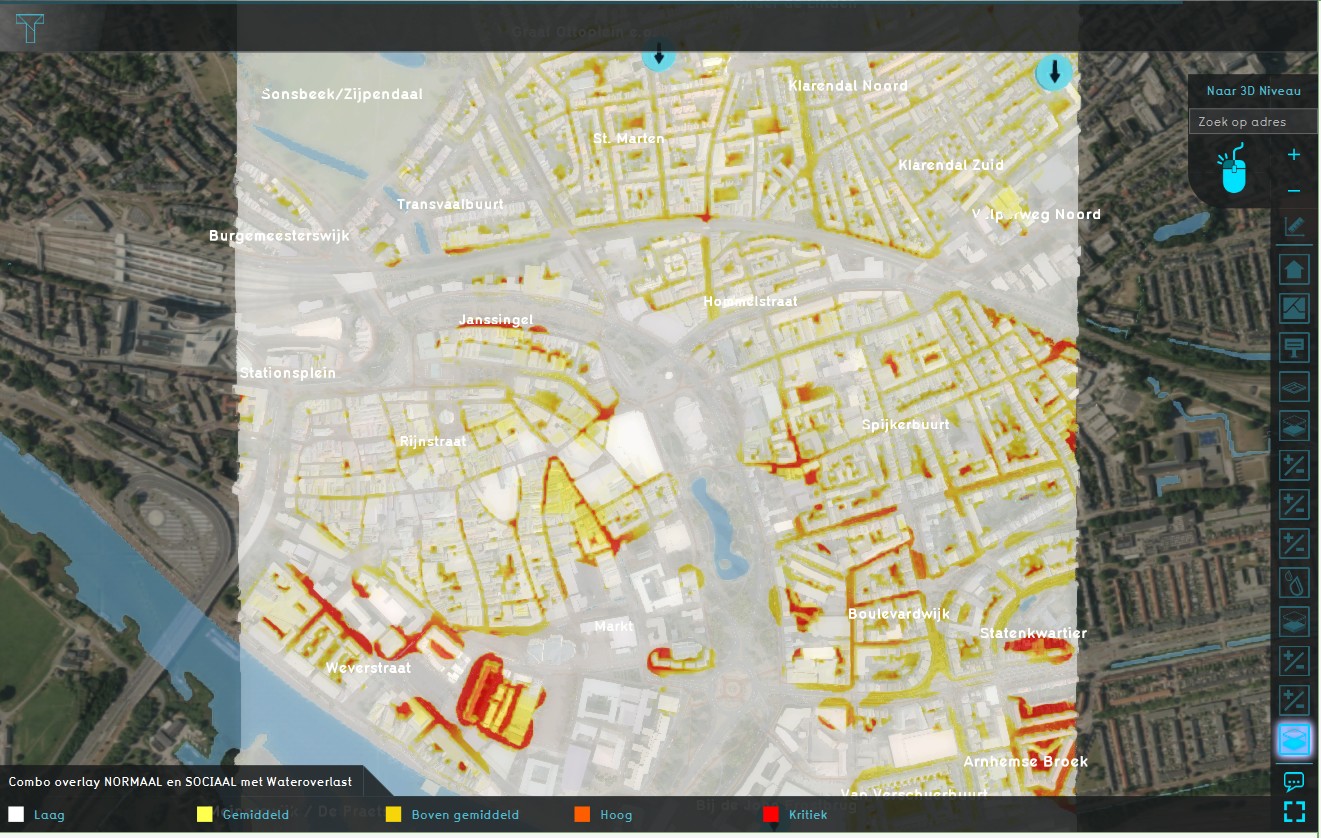Screen dimensions: 1321x838
Task: Open the measuring ruler tool
Action: tap(1294, 227)
